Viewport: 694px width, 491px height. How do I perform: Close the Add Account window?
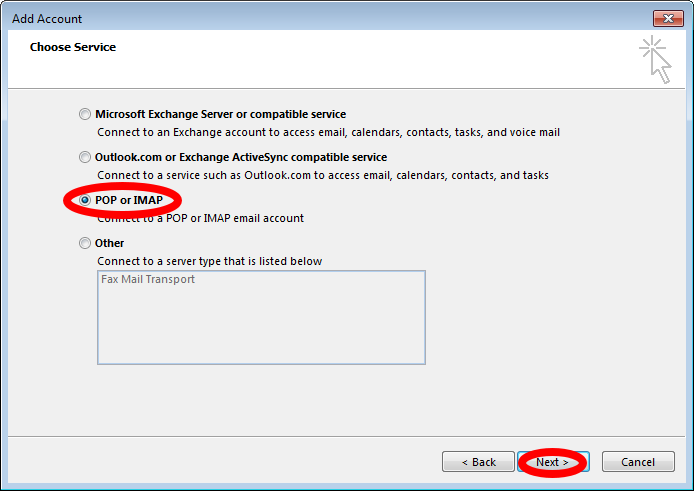(x=668, y=18)
